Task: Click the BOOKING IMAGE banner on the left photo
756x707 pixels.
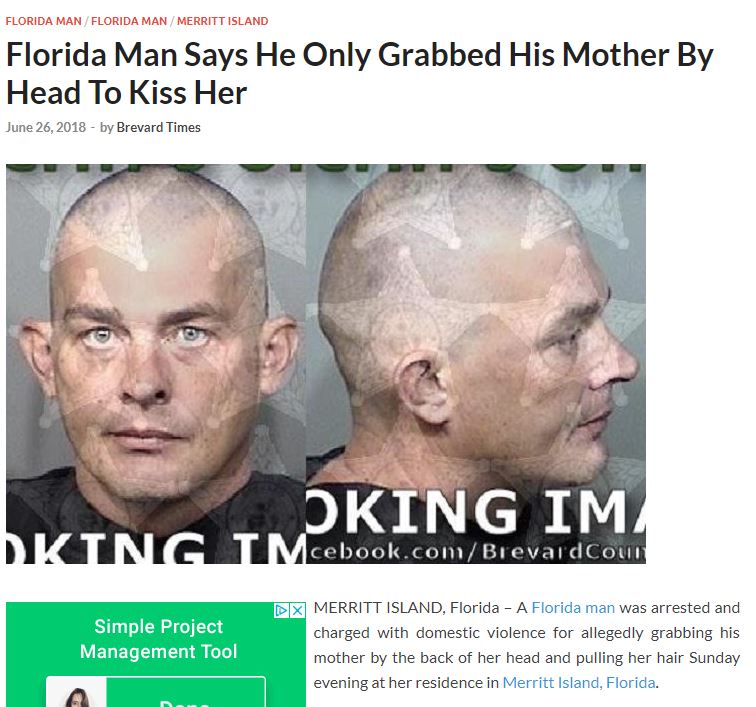Action: point(156,548)
